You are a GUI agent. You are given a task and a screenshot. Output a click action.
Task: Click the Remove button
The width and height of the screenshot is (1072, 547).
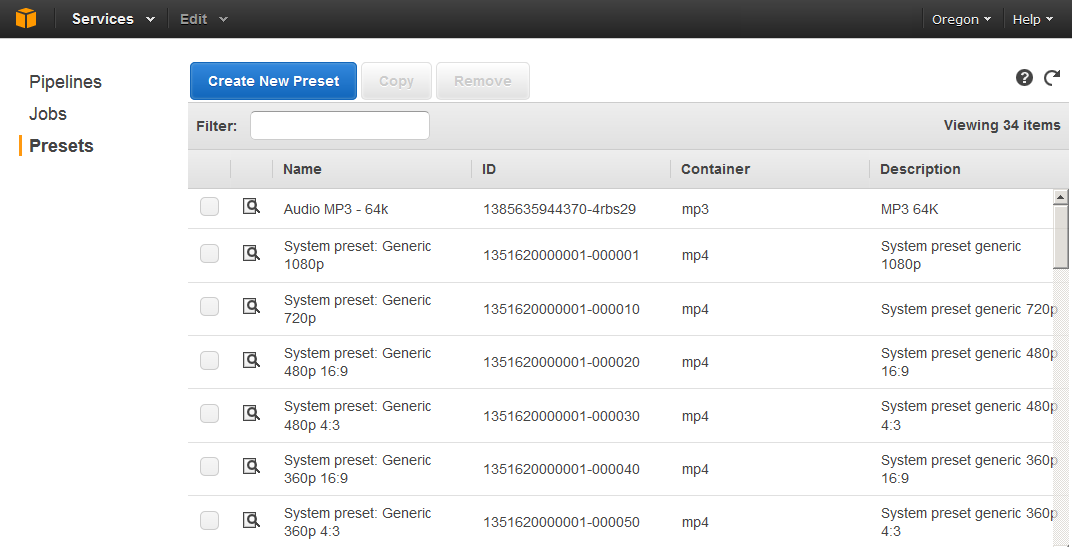(483, 81)
